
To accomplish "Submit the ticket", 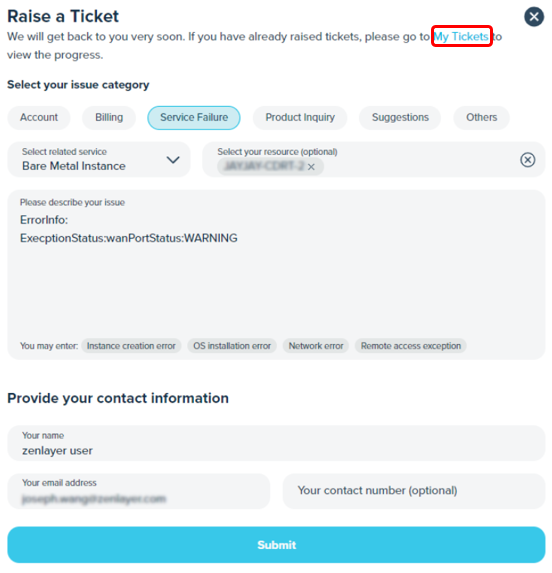I will tap(276, 545).
